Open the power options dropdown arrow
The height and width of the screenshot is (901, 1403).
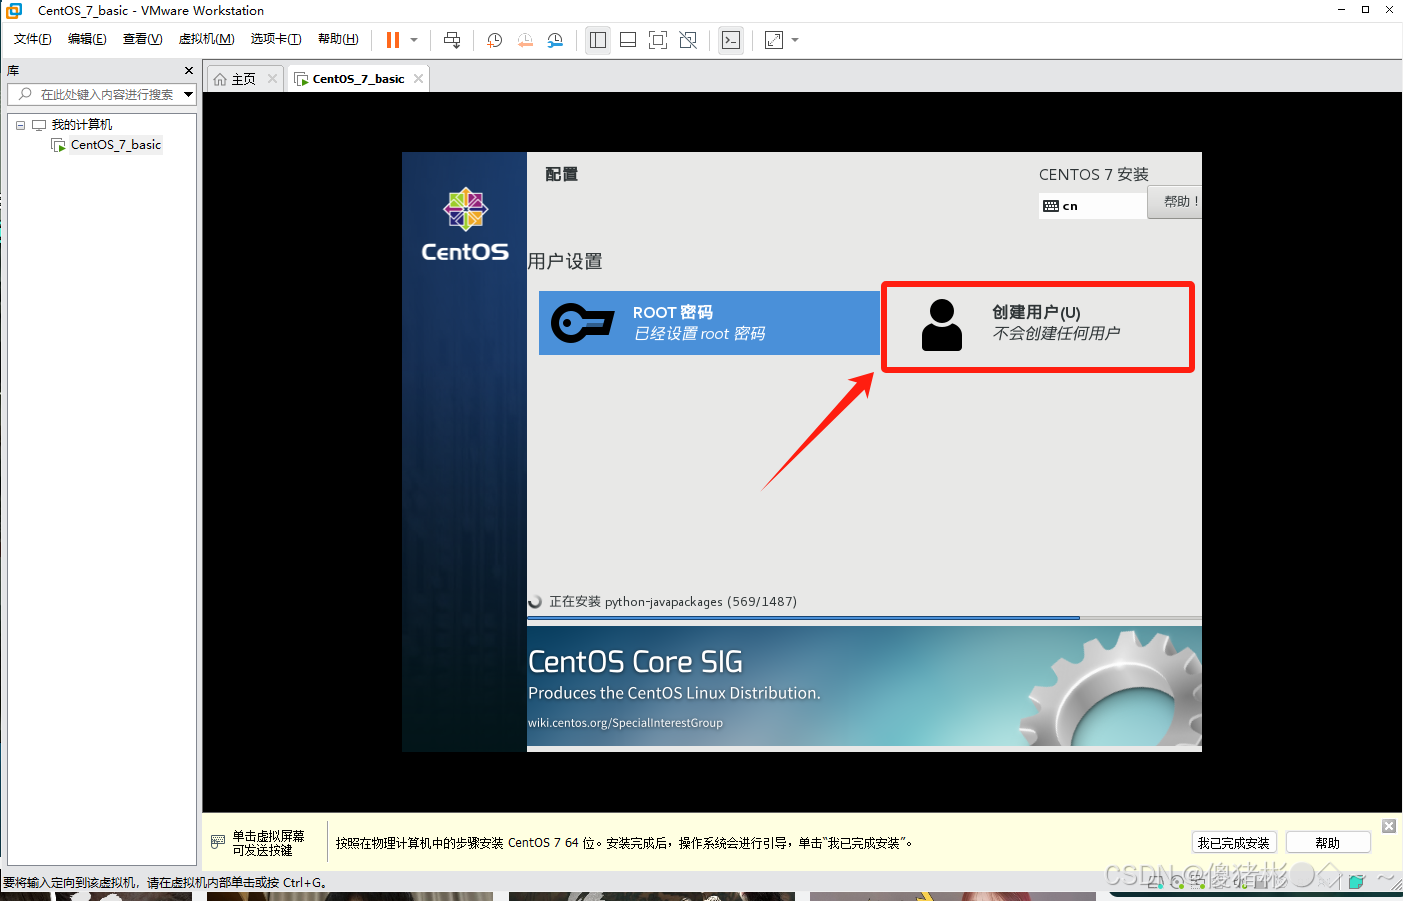pos(414,40)
